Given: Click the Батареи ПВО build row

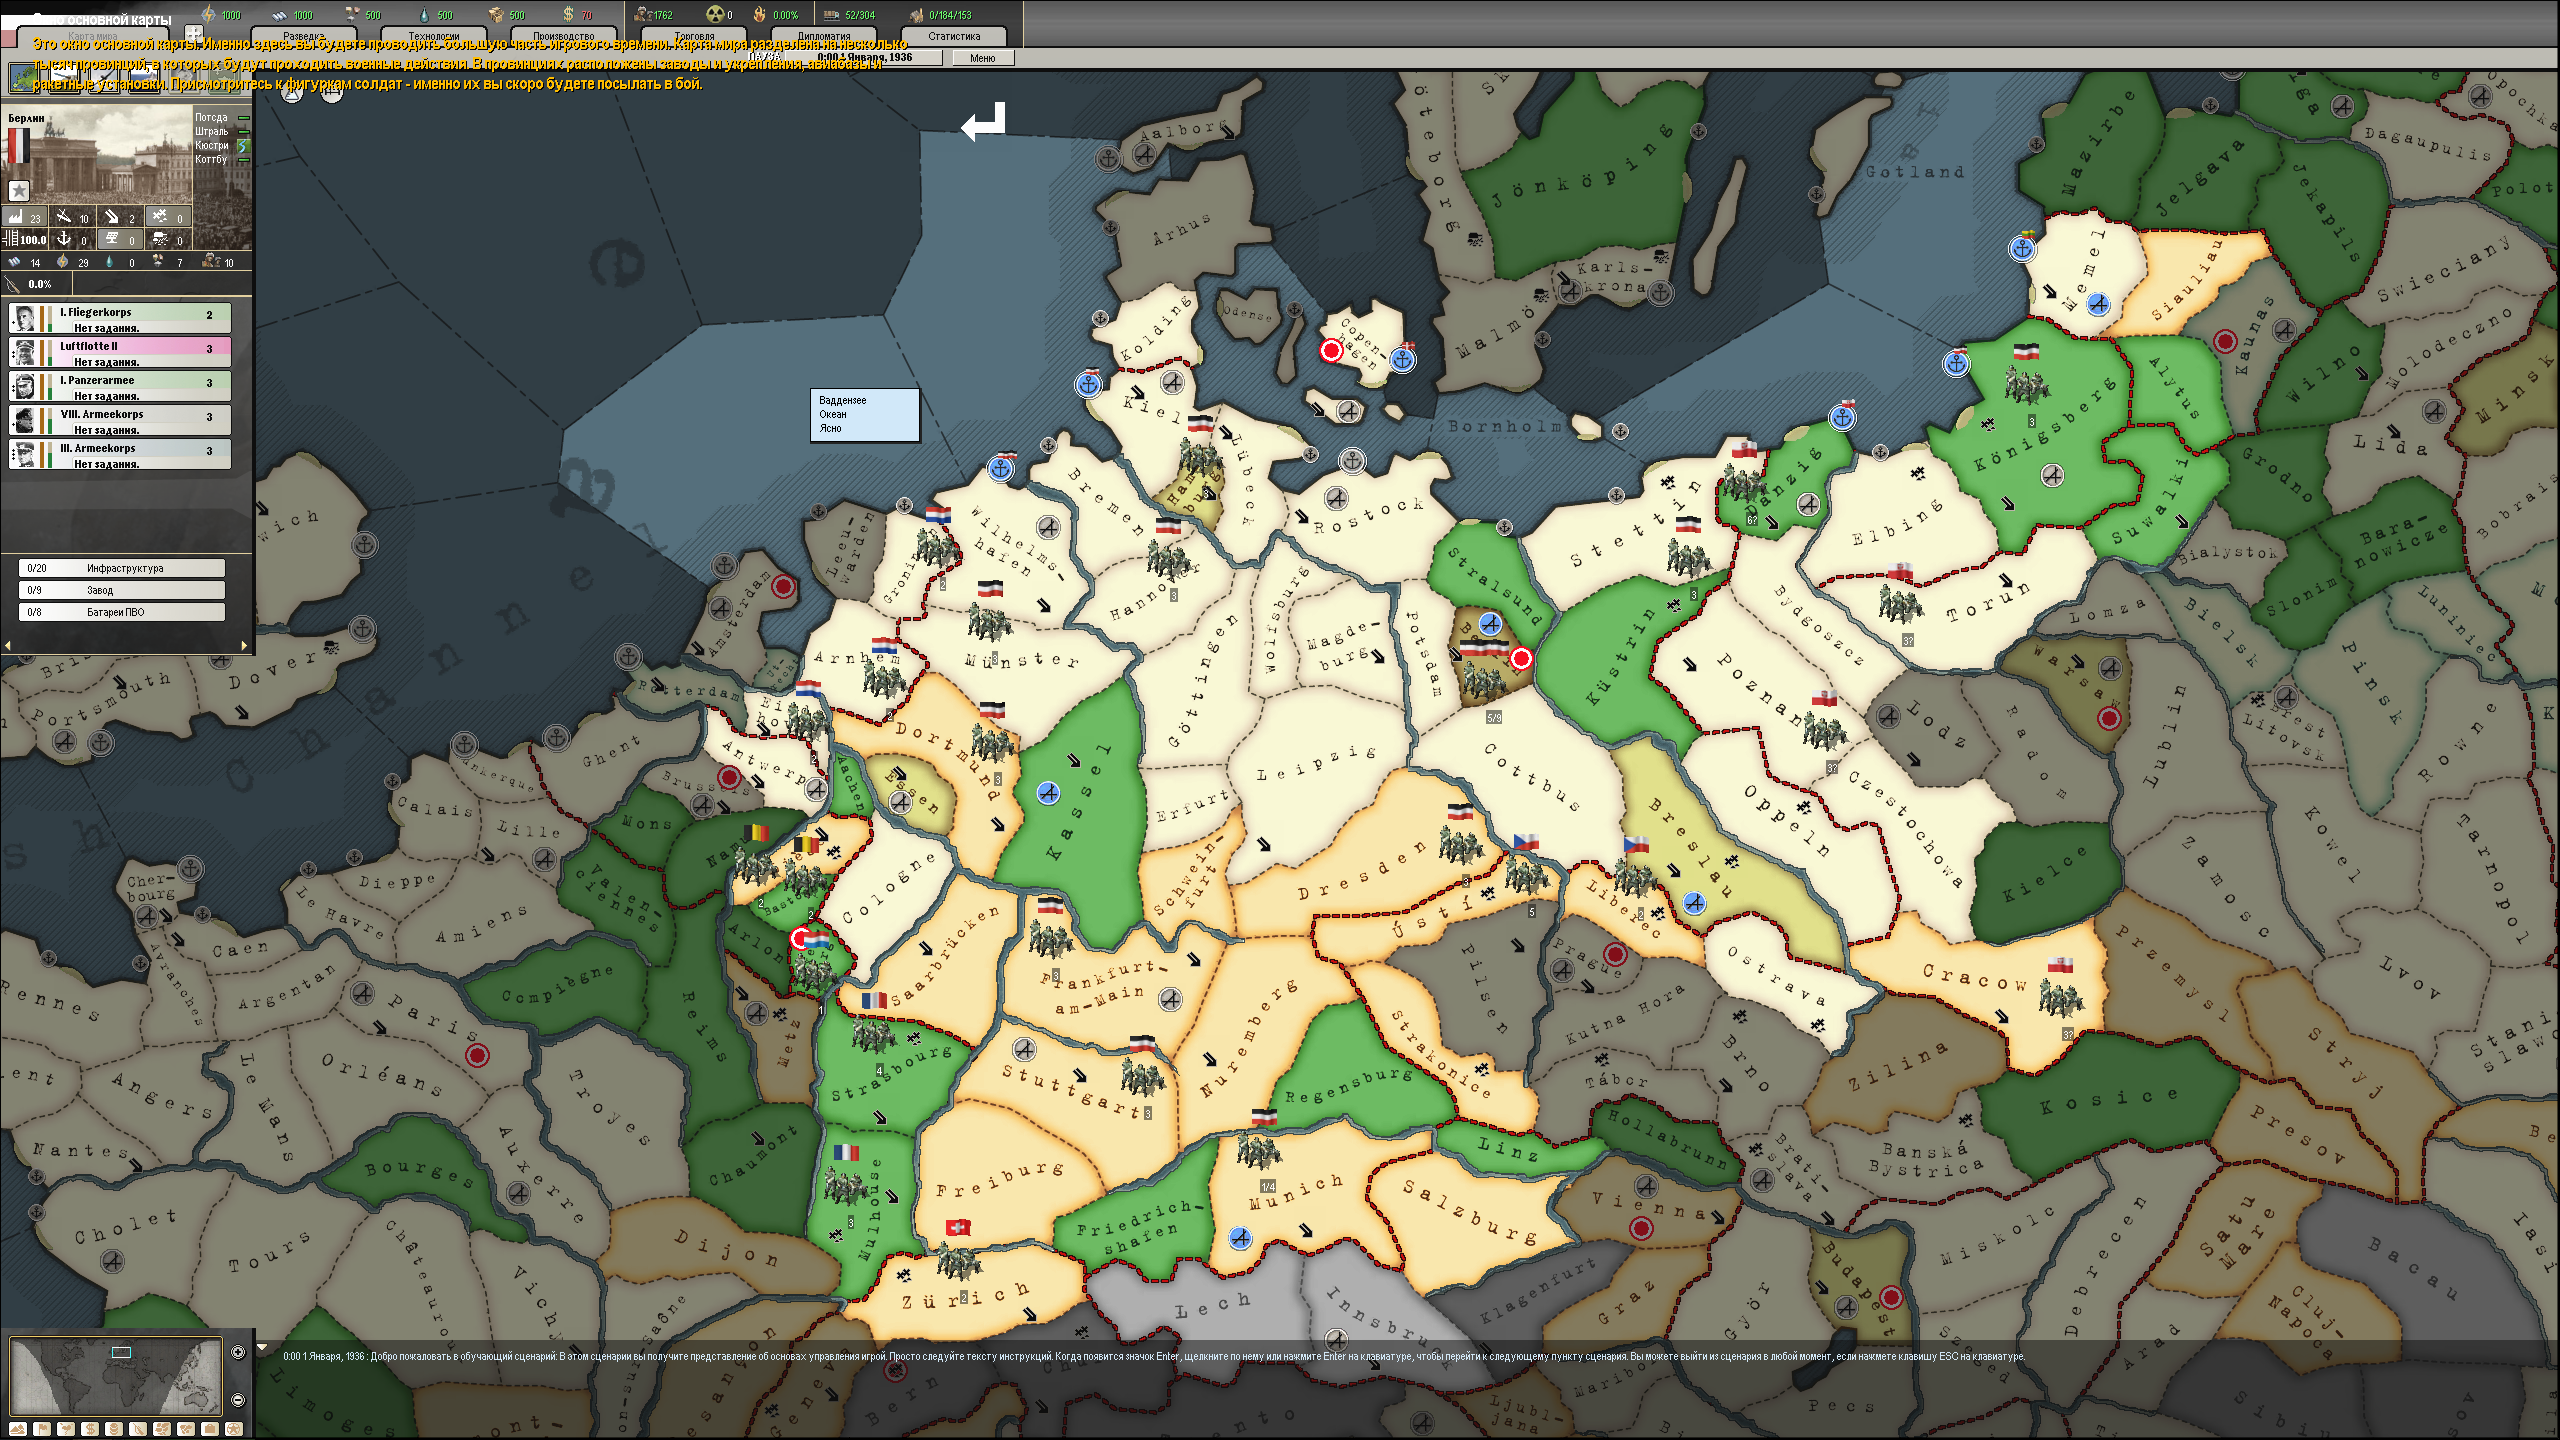Looking at the screenshot, I should coord(122,612).
